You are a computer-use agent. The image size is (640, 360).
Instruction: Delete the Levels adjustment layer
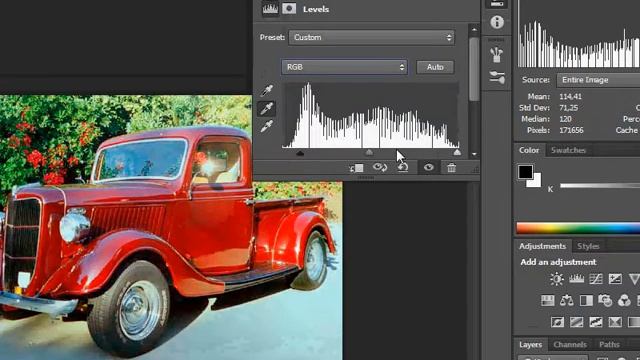451,167
